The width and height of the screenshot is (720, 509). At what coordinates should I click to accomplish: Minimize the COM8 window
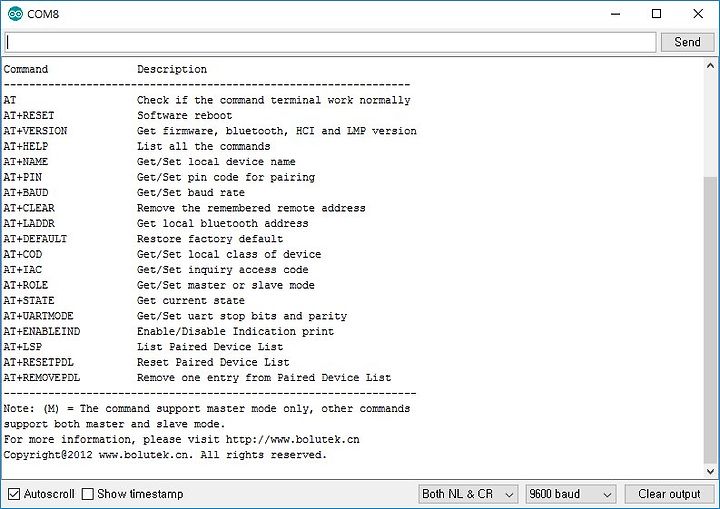click(x=615, y=14)
